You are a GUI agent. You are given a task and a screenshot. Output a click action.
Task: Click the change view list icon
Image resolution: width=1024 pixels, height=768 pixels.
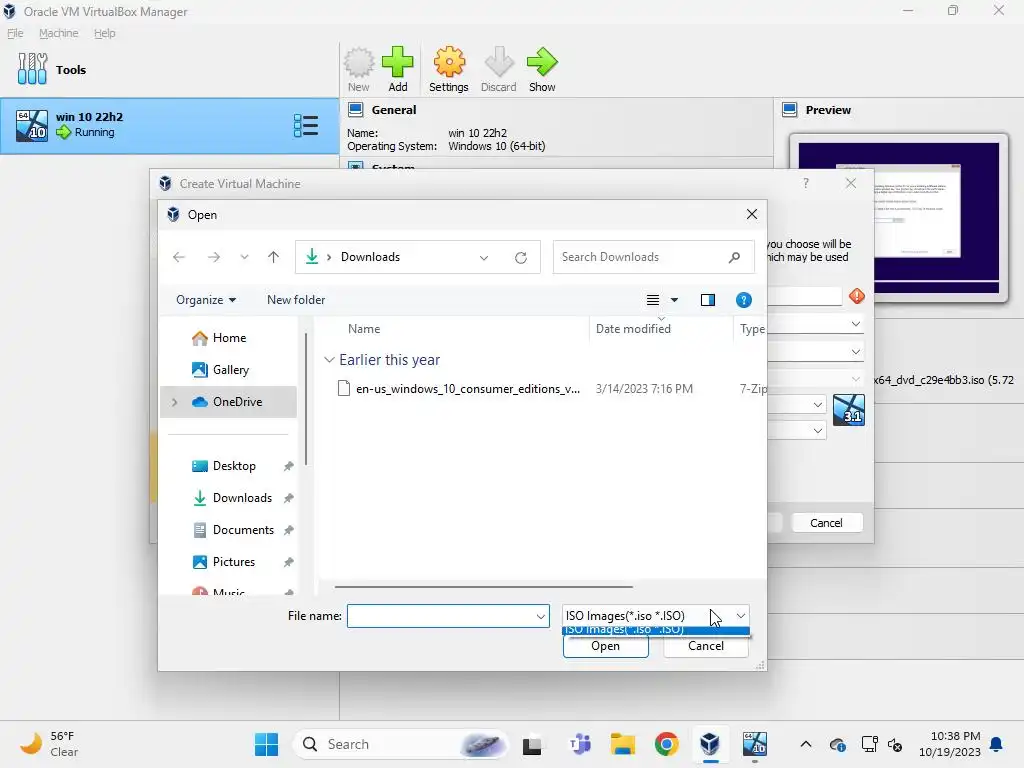652,300
